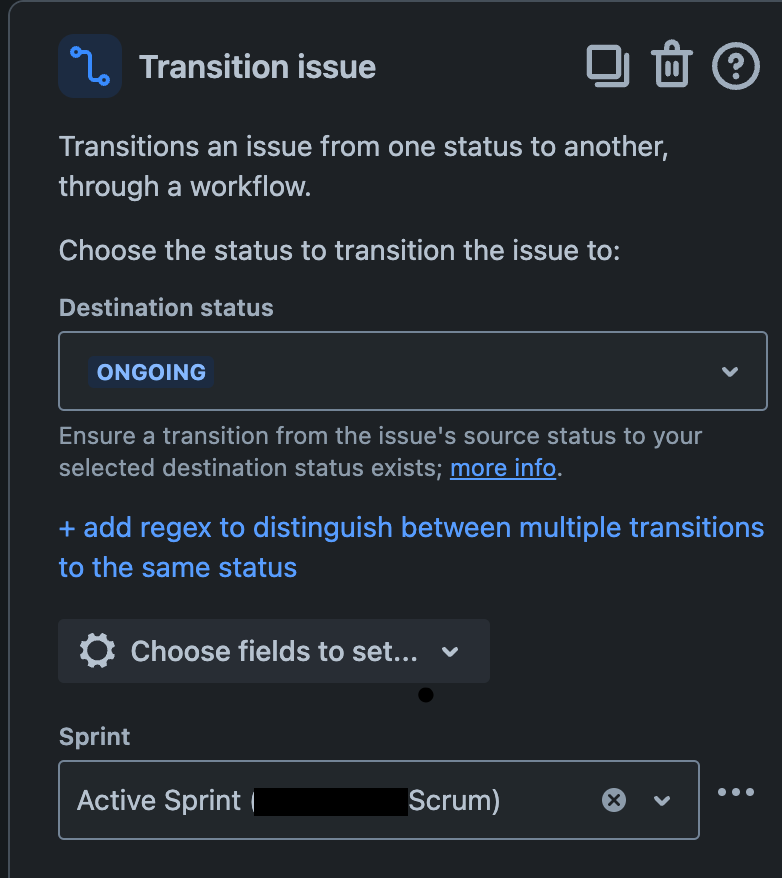Follow the more info link
This screenshot has width=782, height=878.
502,467
